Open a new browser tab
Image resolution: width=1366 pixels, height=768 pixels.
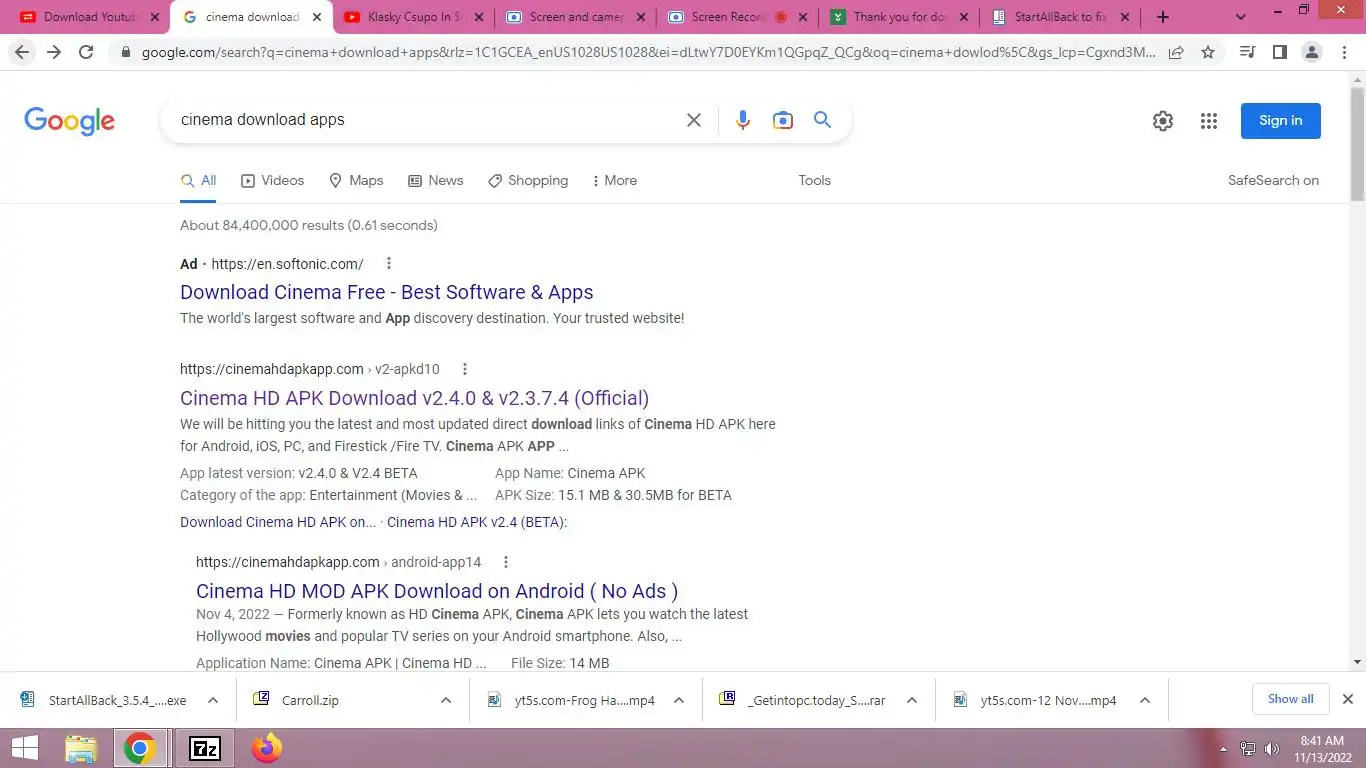[1162, 17]
